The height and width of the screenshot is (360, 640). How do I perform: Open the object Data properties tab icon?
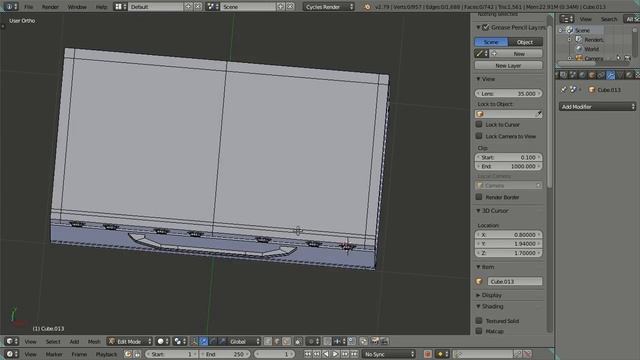pos(620,75)
